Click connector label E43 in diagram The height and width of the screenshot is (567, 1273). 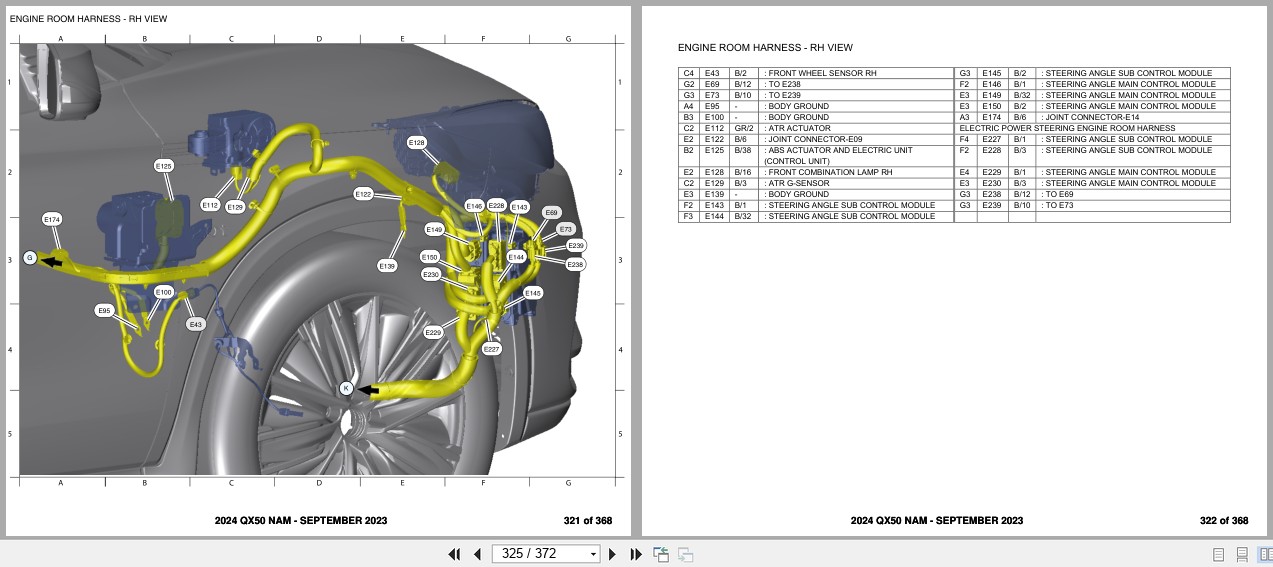point(196,324)
